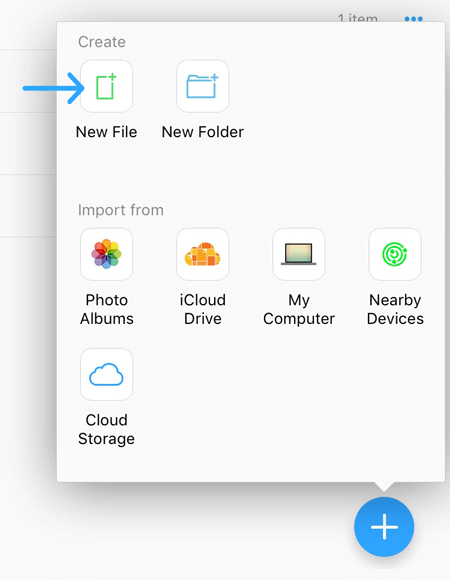The width and height of the screenshot is (450, 580).
Task: Select the blue New Folder icon
Action: tap(203, 86)
